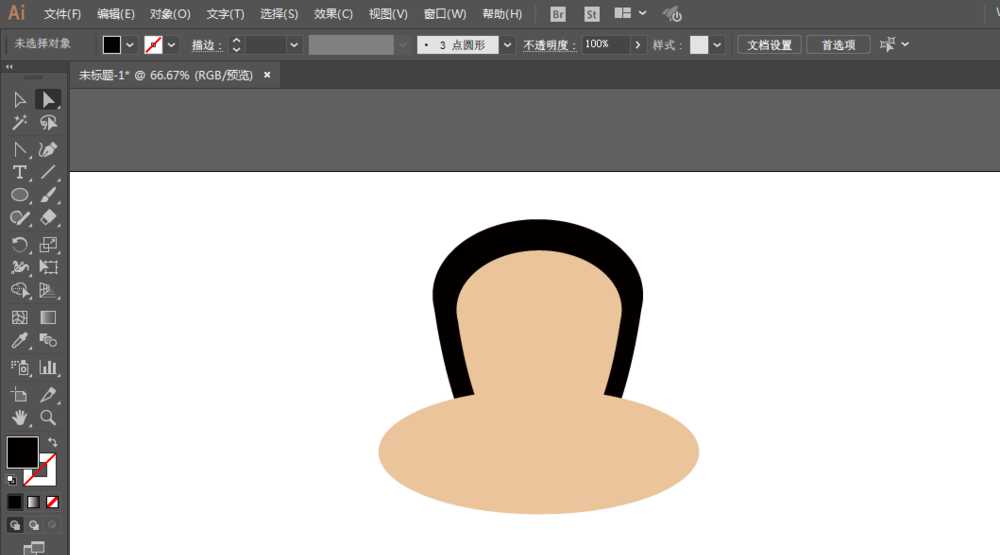This screenshot has height=555, width=1000.
Task: Click the large black fill color swatch
Action: [22, 452]
